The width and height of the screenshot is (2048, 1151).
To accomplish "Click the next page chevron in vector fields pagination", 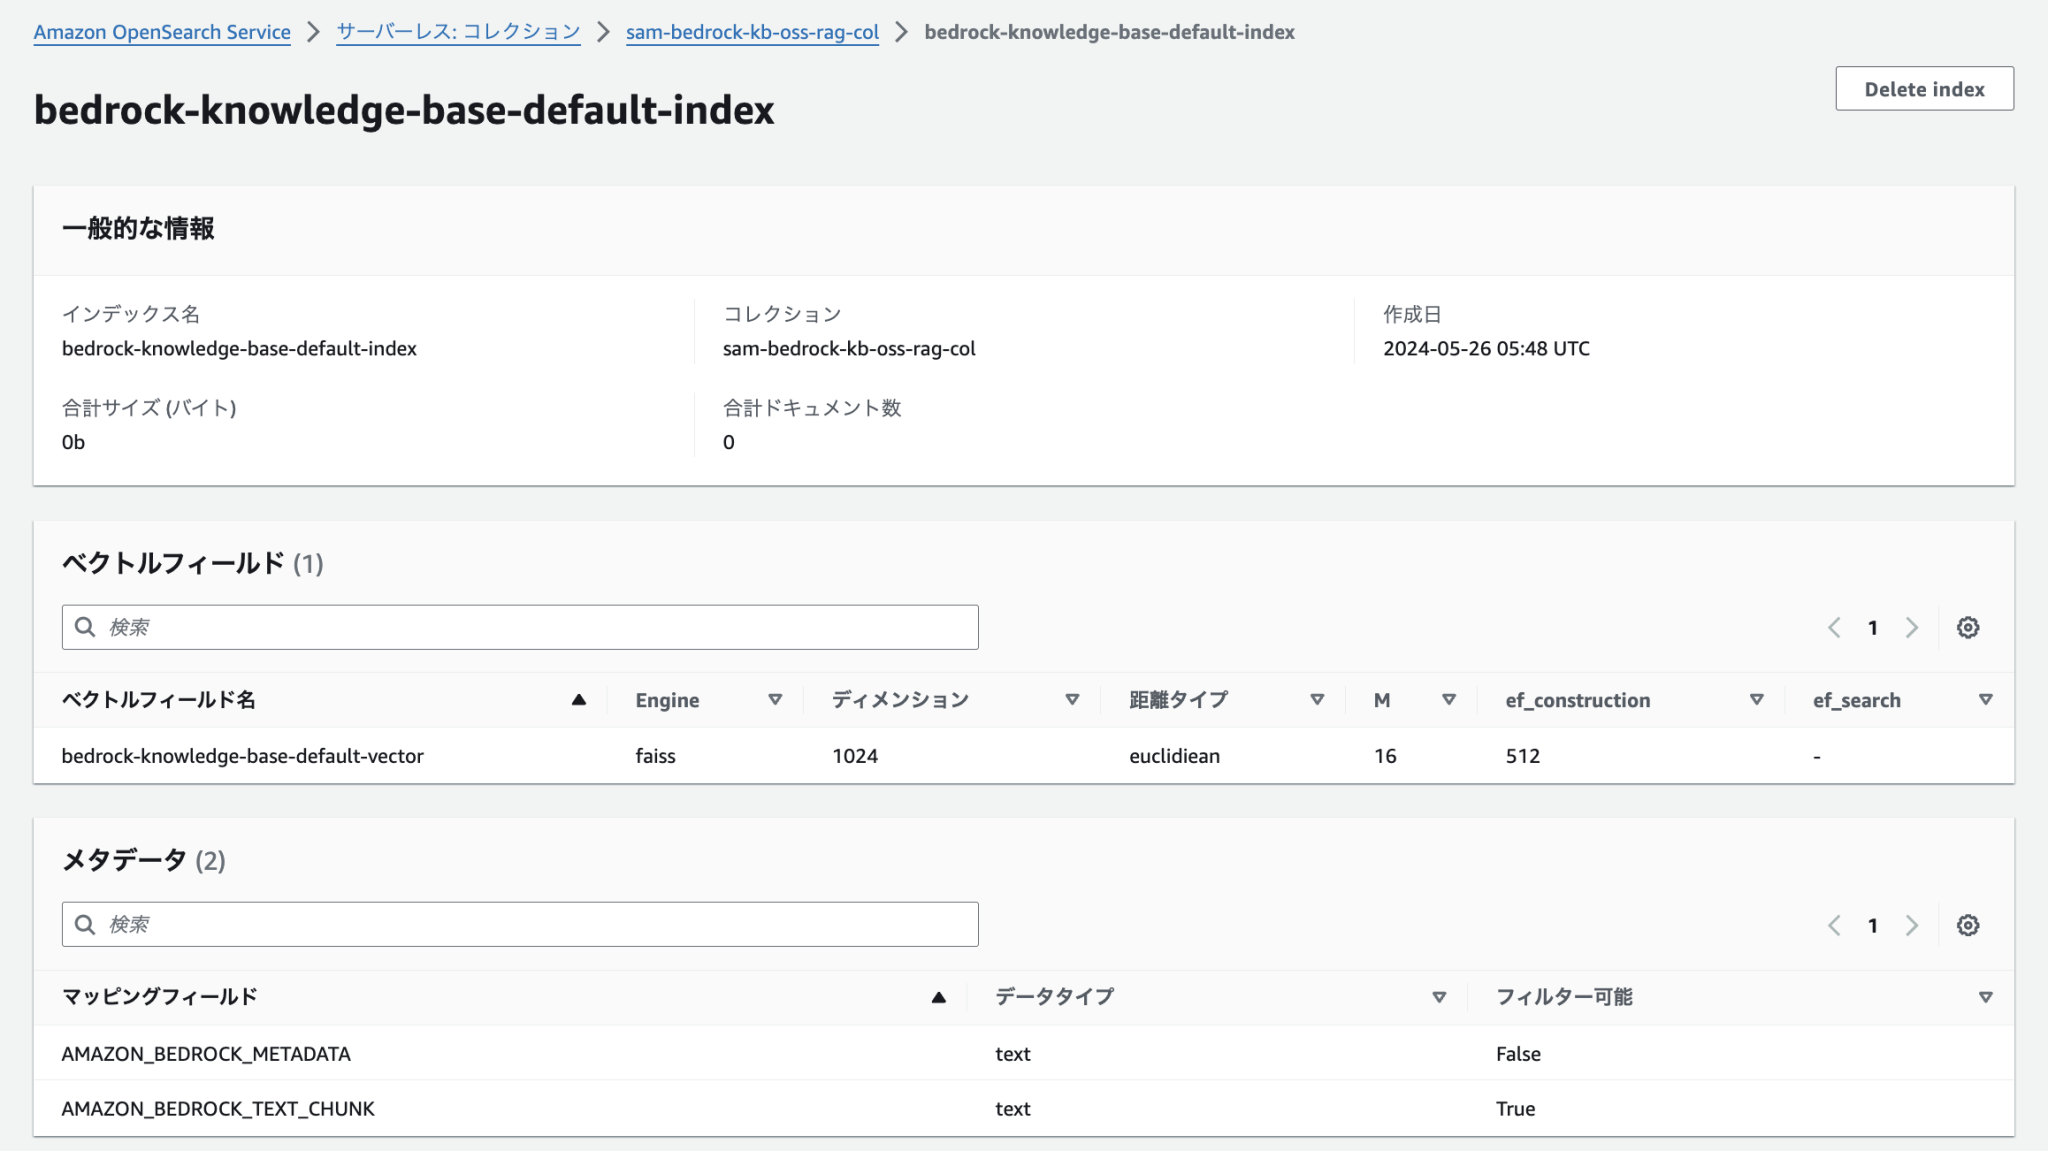I will pos(1912,627).
